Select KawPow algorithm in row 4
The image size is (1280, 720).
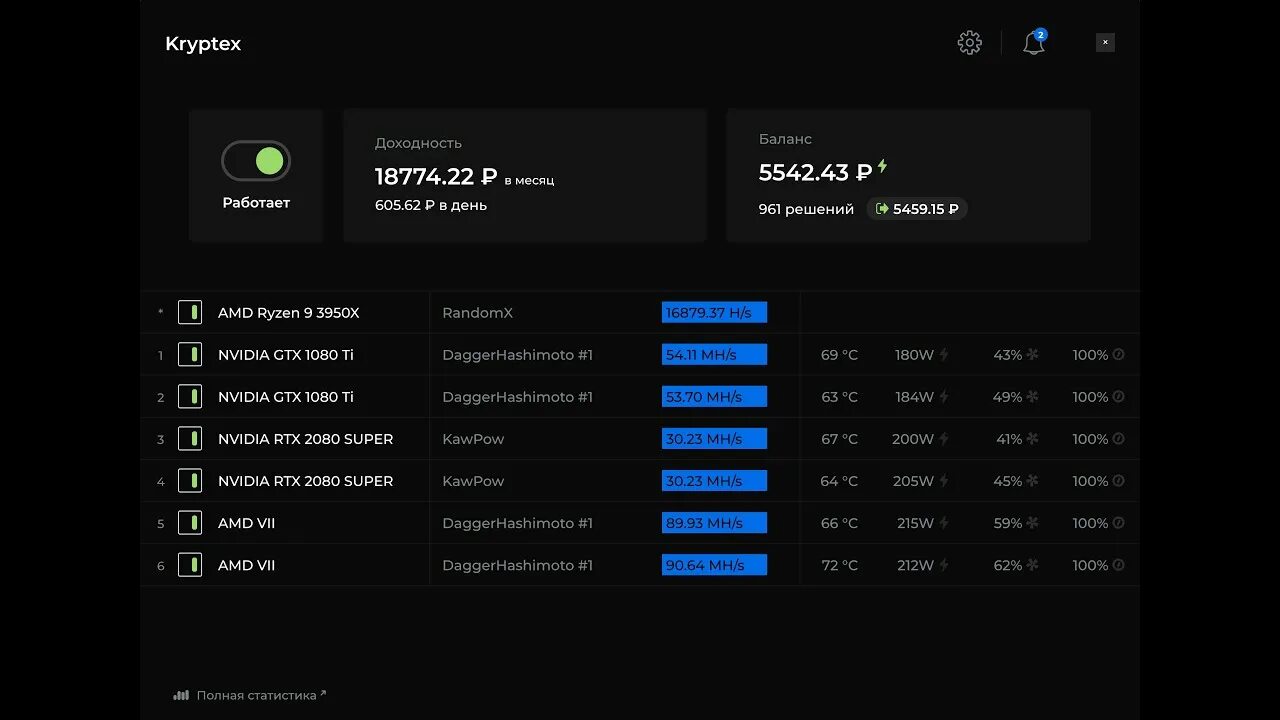(x=473, y=481)
